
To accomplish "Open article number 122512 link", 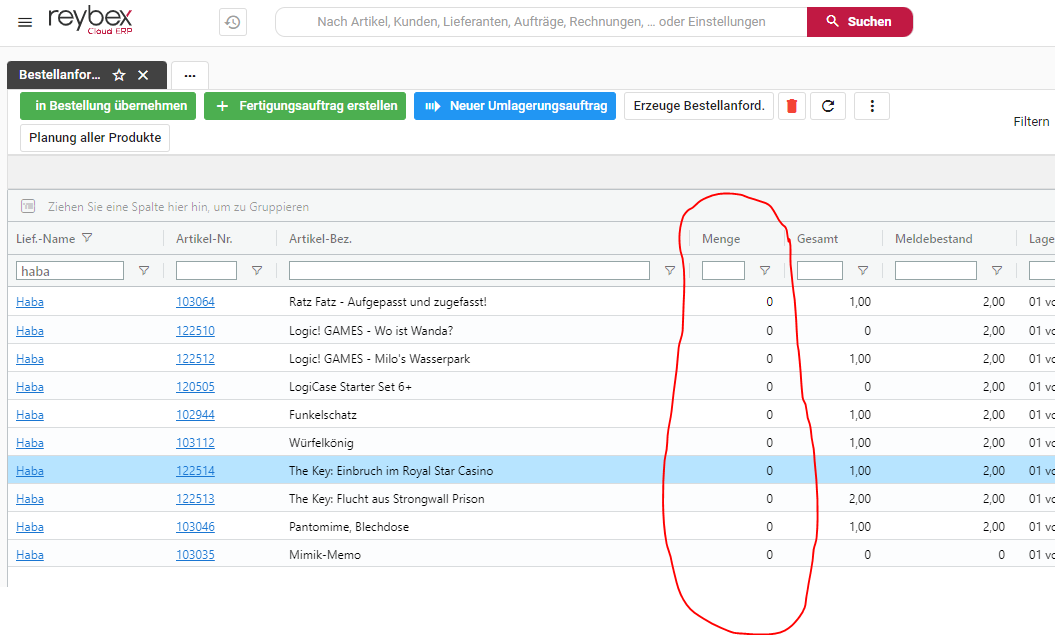I will point(195,359).
